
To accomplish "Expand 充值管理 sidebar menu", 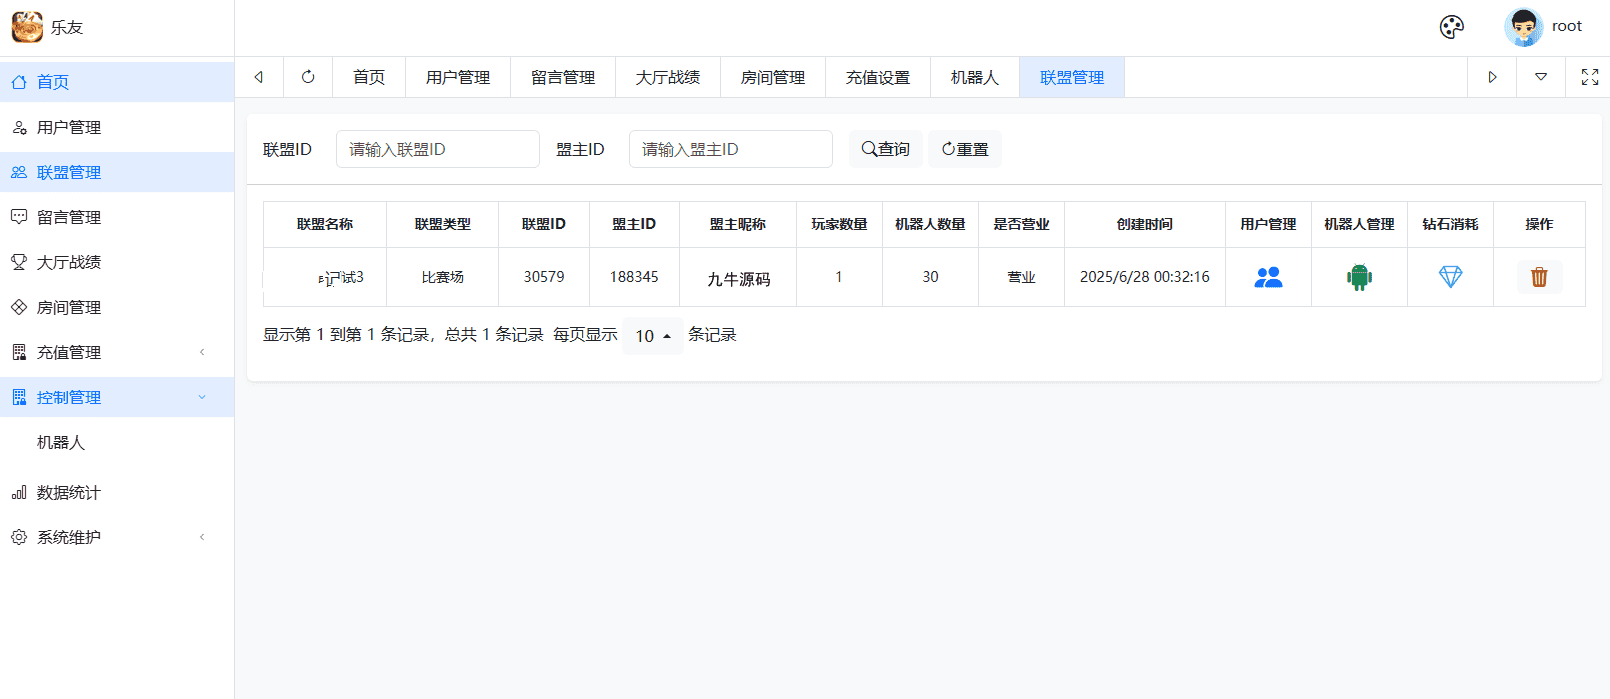I will coord(117,352).
